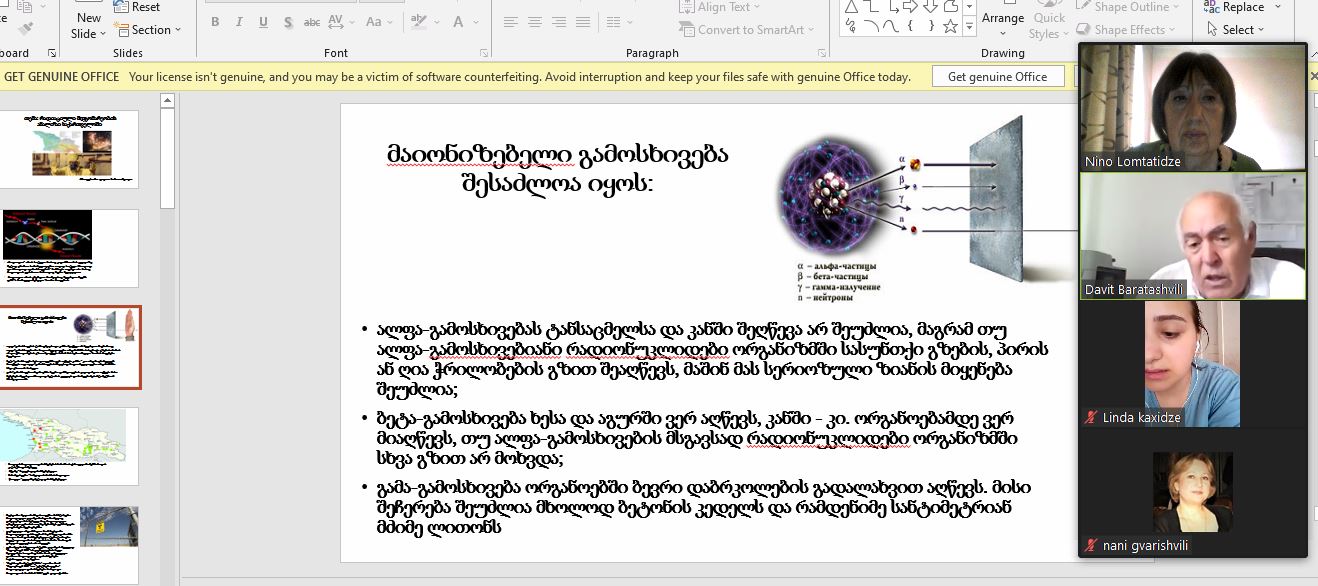Screen dimensions: 1318x586
Task: Click the Get genuine Office button
Action: tap(997, 77)
